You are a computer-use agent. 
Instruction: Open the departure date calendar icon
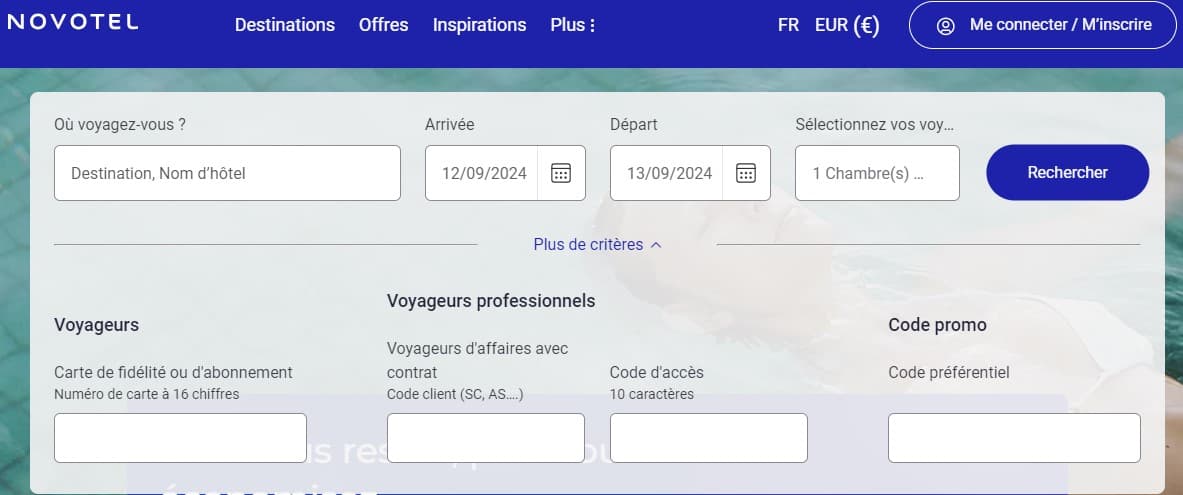[746, 173]
